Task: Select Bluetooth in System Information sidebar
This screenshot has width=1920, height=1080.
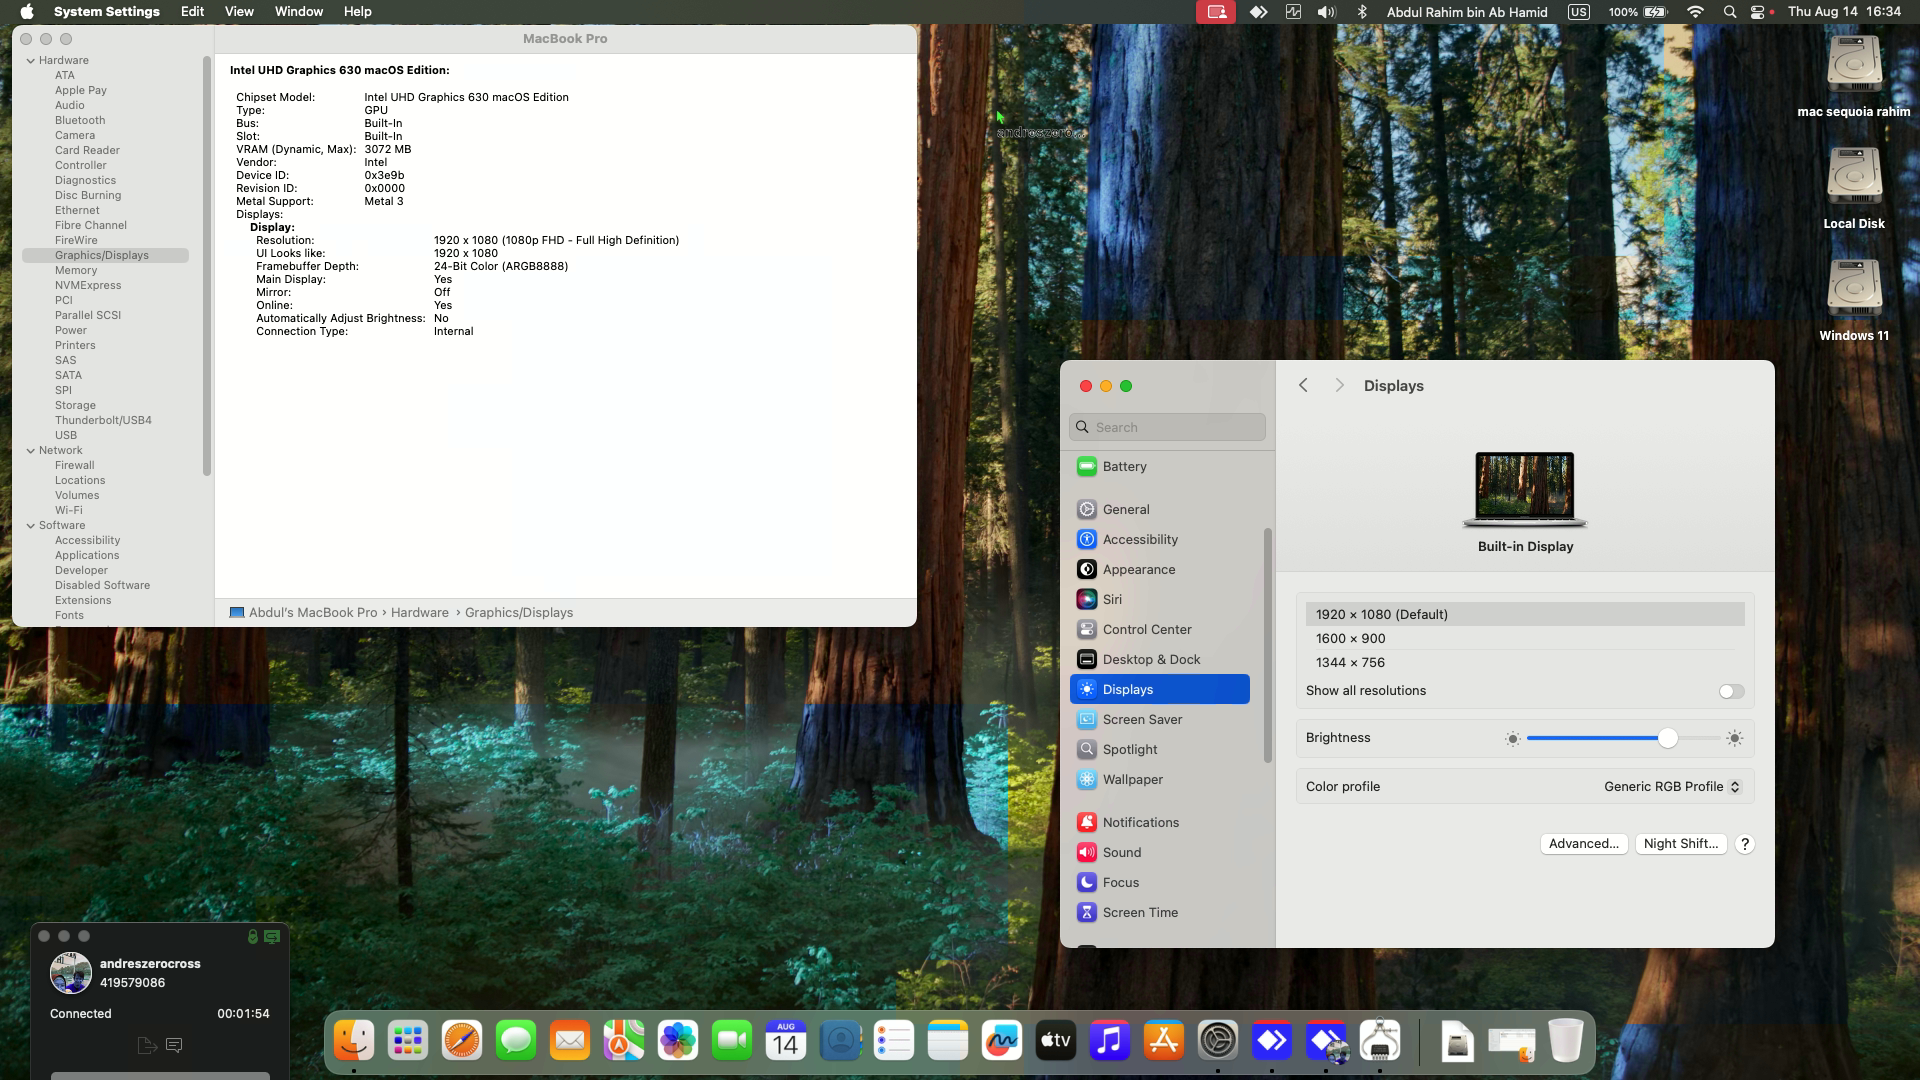Action: 80,121
